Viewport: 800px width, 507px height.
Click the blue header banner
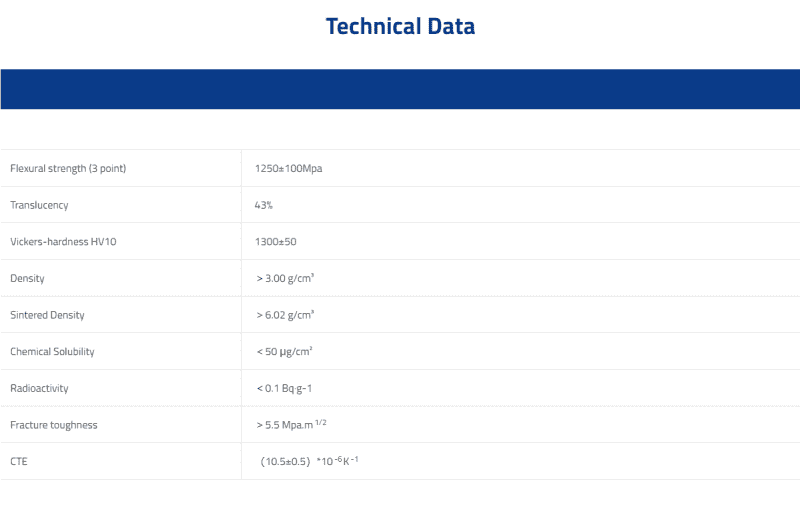tap(400, 89)
